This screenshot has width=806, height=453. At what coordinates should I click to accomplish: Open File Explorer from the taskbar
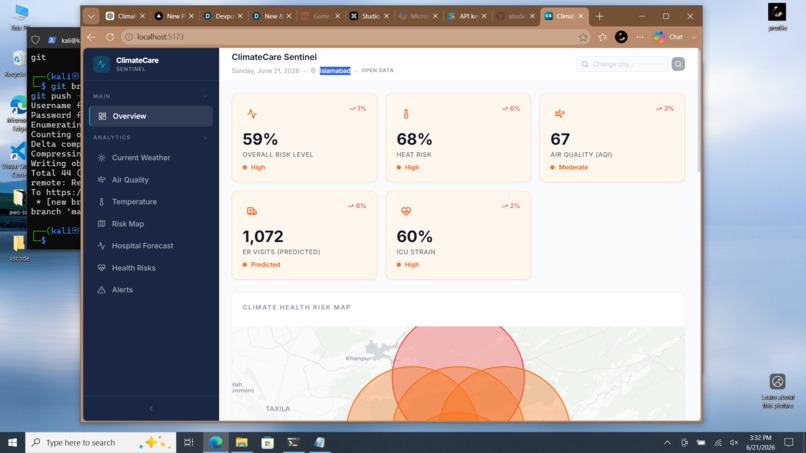click(x=242, y=443)
